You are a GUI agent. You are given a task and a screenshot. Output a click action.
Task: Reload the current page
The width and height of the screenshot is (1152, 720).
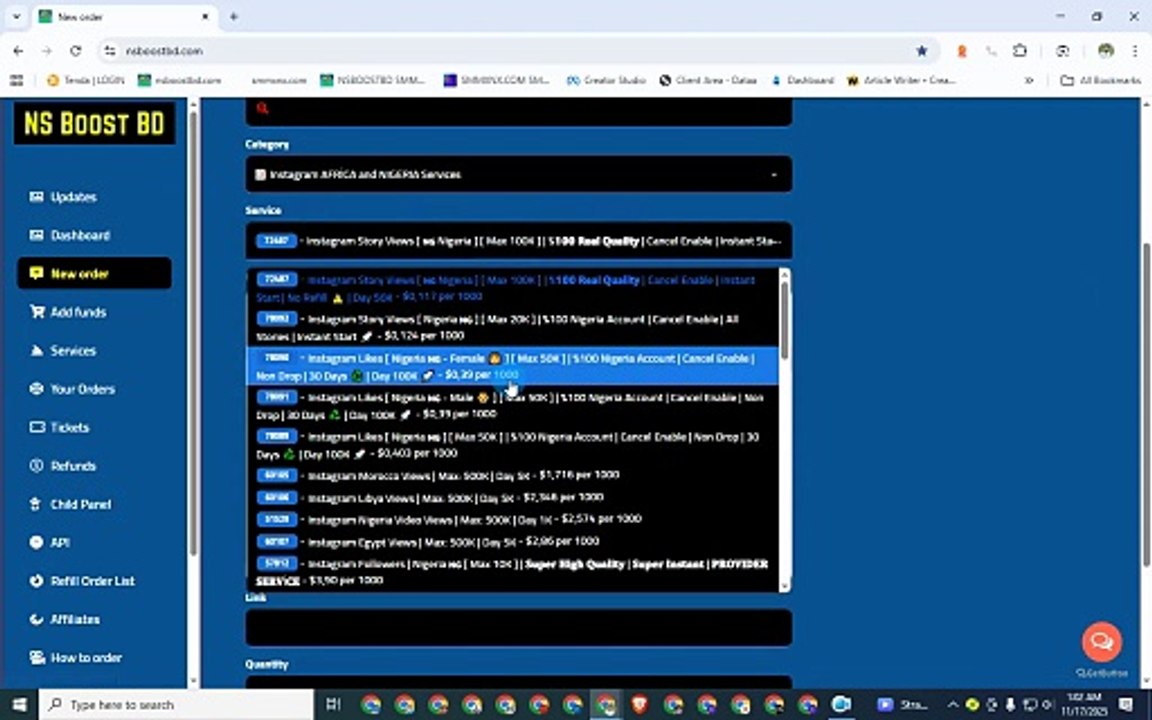click(76, 51)
